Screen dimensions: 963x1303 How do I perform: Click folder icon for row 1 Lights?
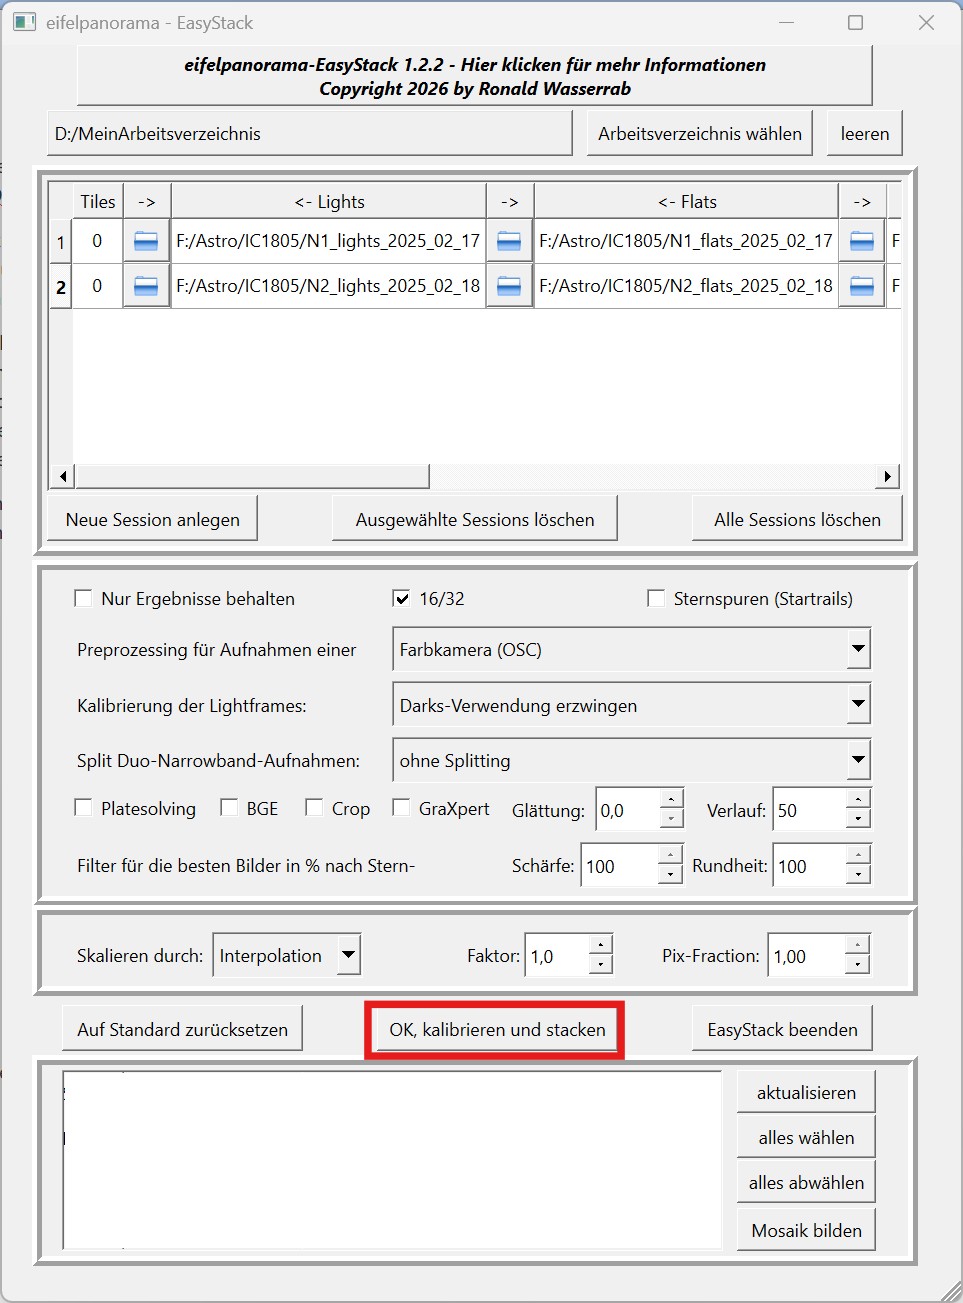click(146, 241)
